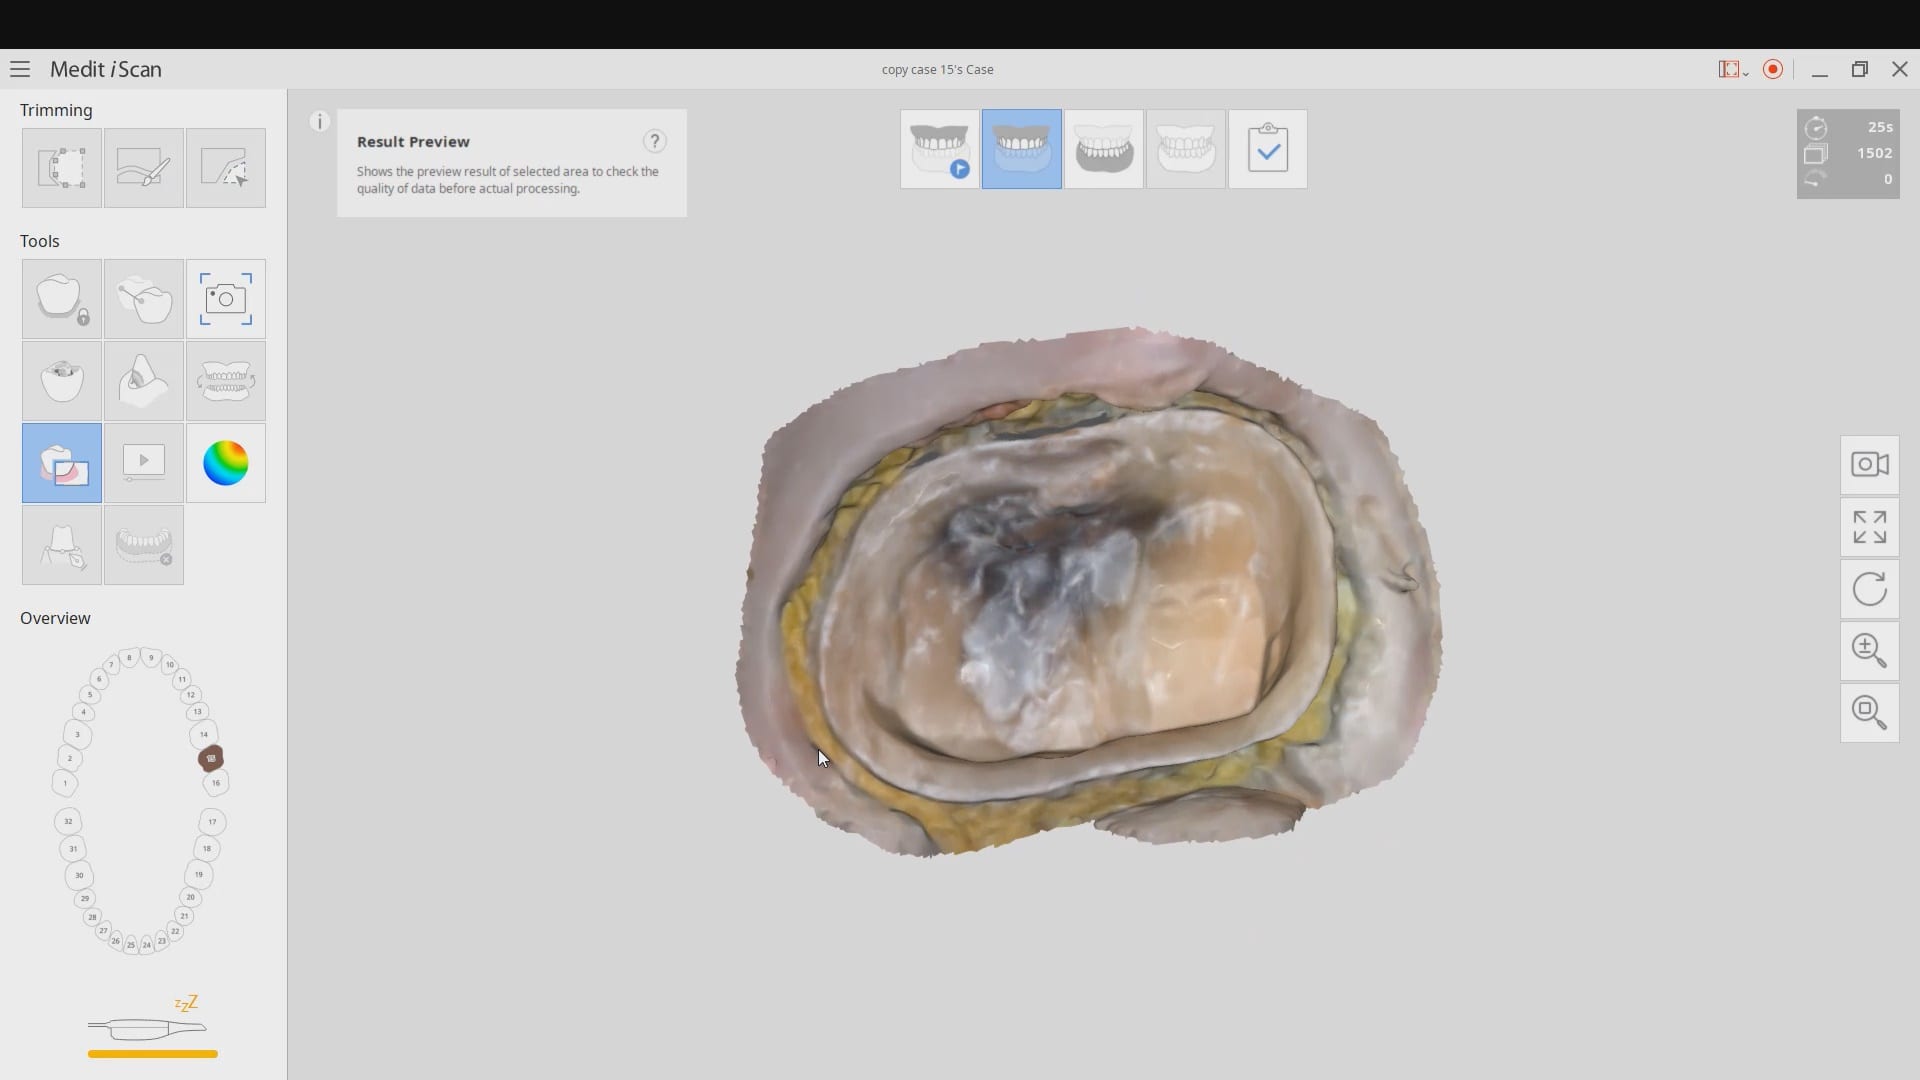Select the polyline selection trimming tool

[62, 168]
